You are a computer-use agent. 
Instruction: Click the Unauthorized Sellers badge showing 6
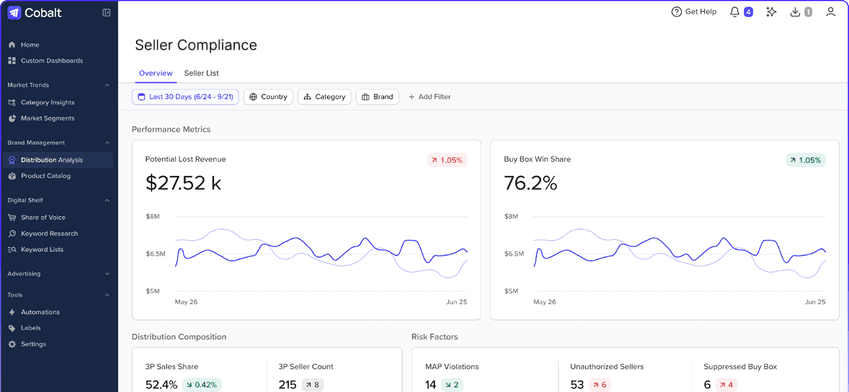click(x=600, y=385)
